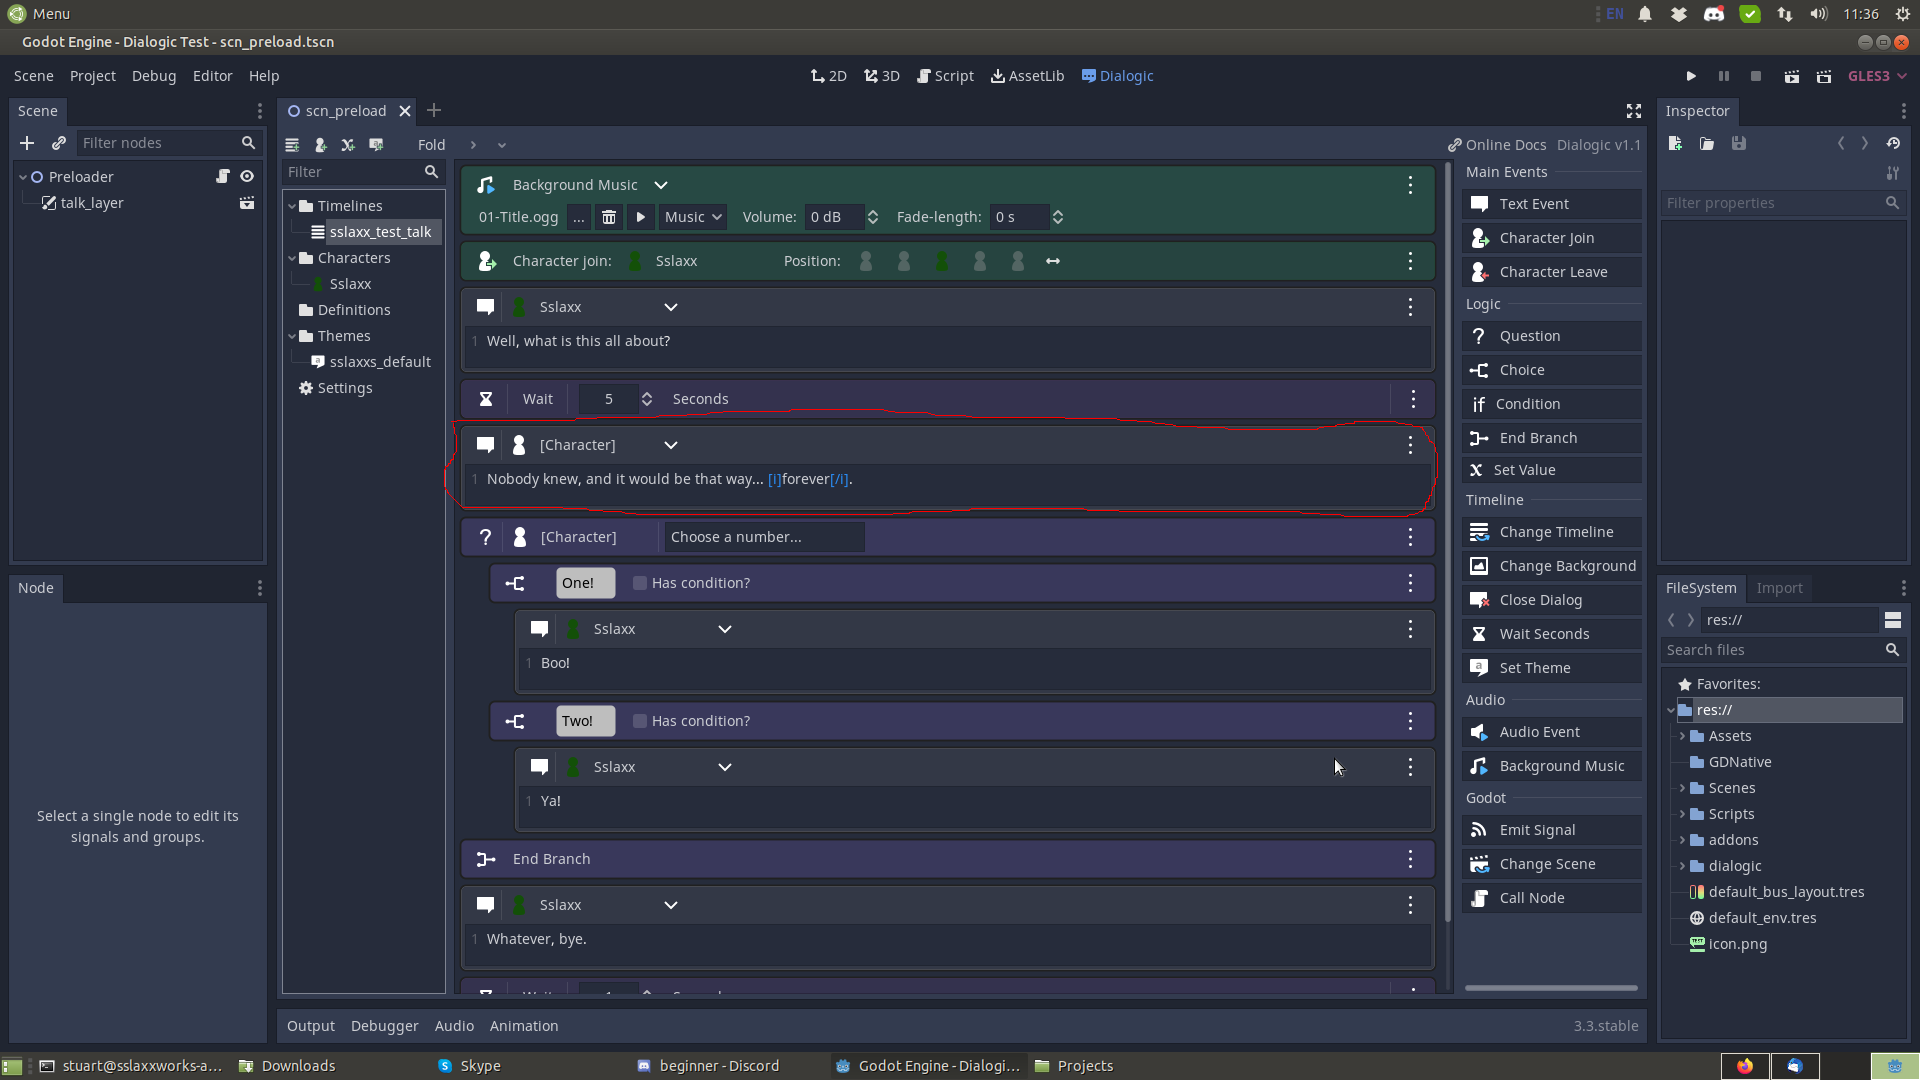
Task: Add an Emit Signal event
Action: click(1551, 830)
